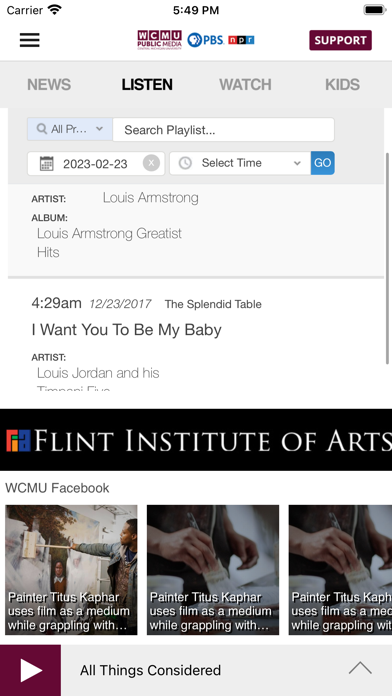
Task: Open the Select Time dropdown
Action: pos(240,163)
